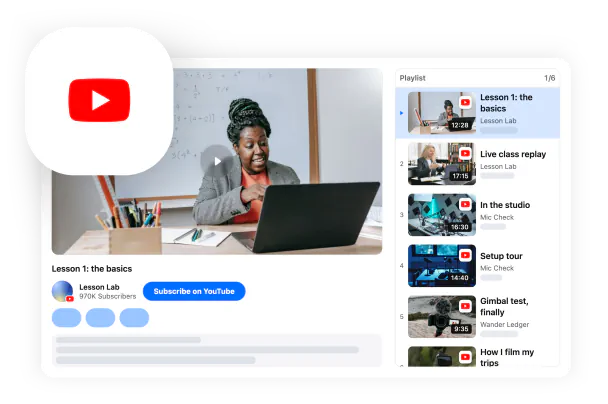Click the main video title Lesson 1: the basics
608x404 pixels.
pos(92,269)
